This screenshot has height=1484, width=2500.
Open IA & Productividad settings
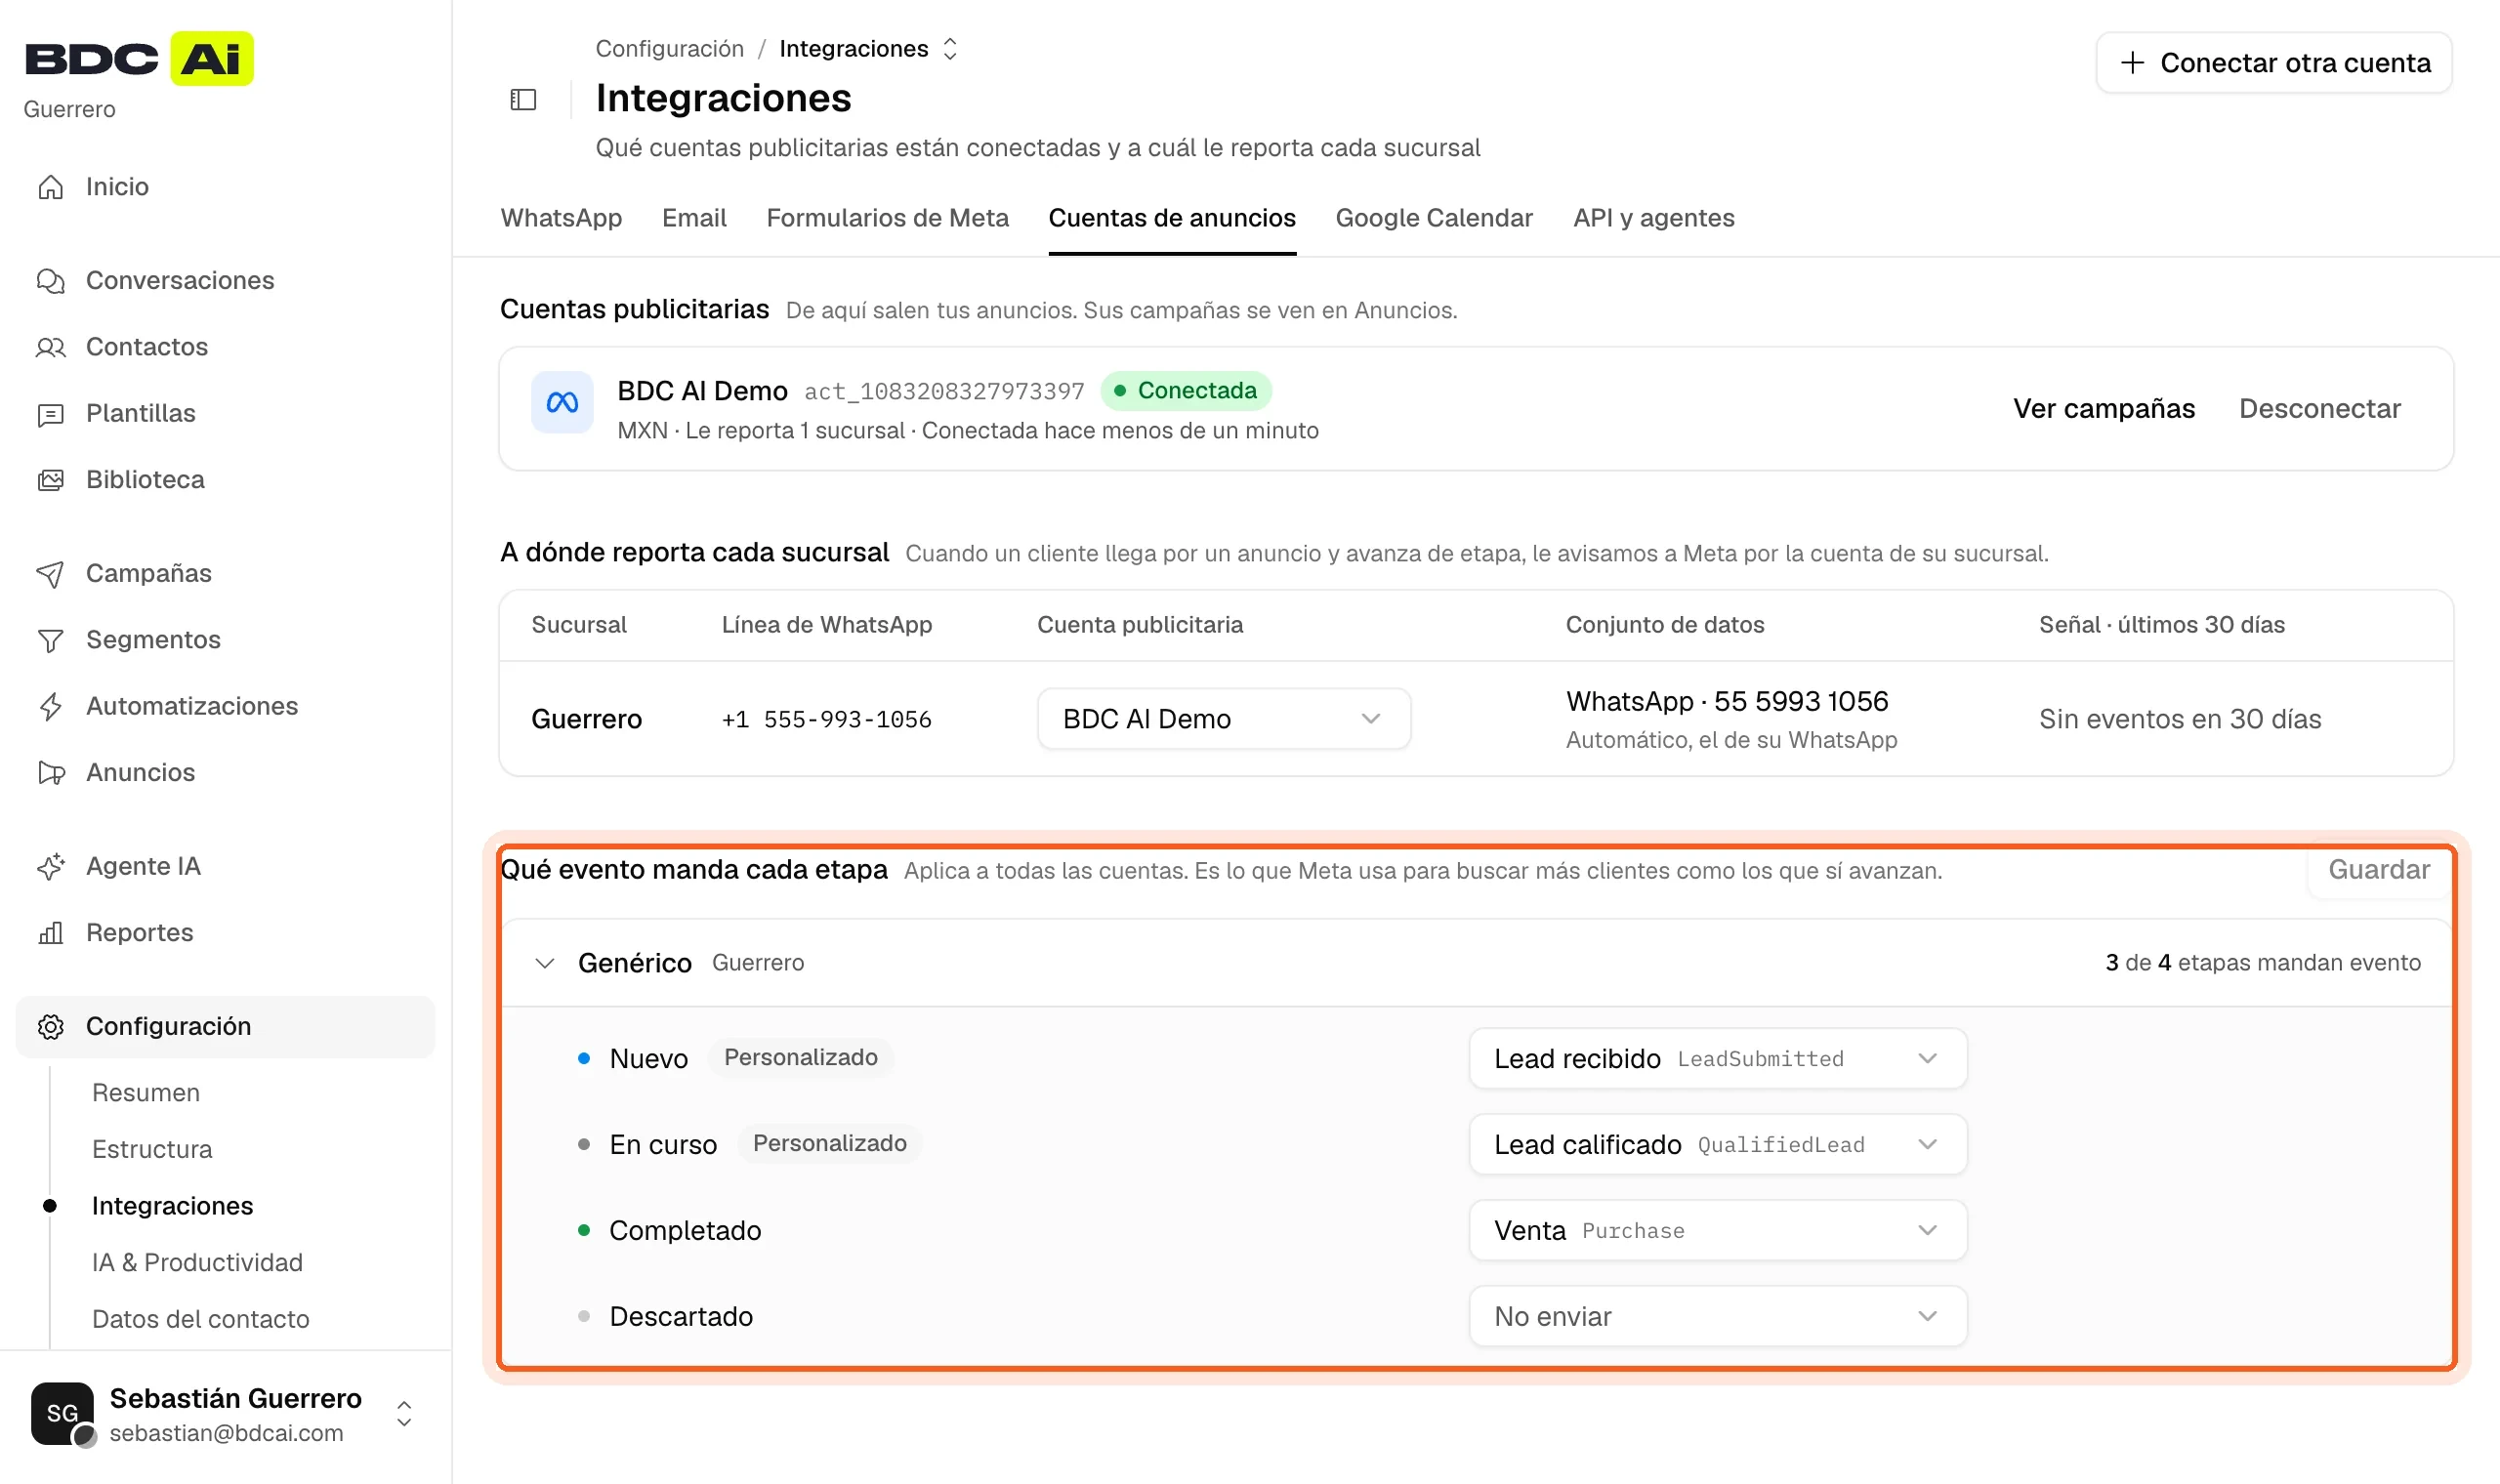tap(197, 1263)
